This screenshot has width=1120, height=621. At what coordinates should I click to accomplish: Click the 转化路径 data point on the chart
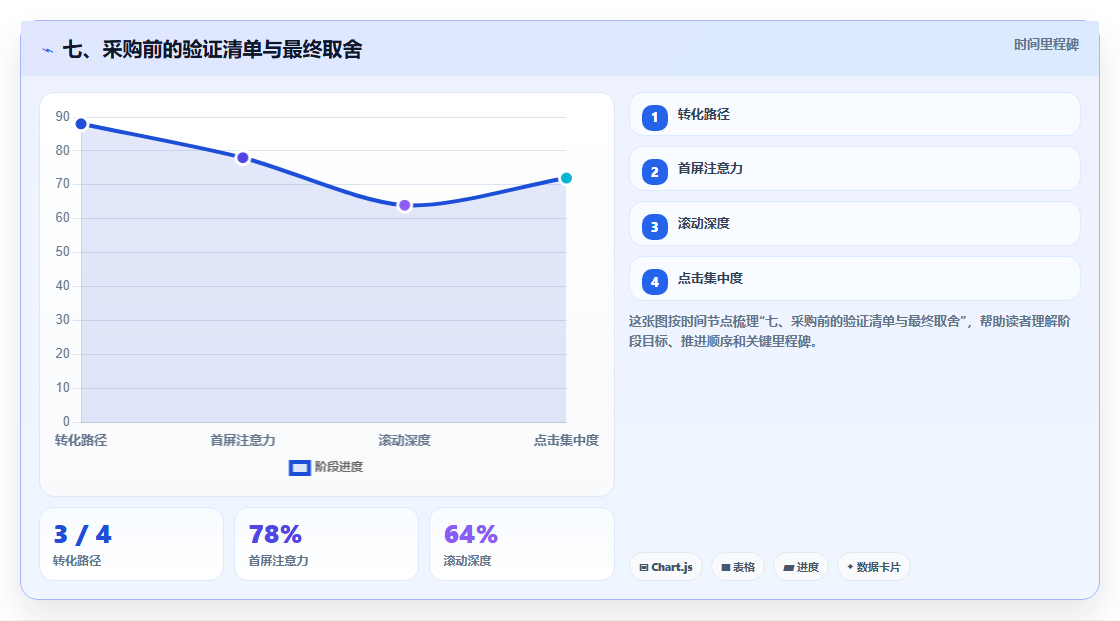pyautogui.click(x=81, y=124)
